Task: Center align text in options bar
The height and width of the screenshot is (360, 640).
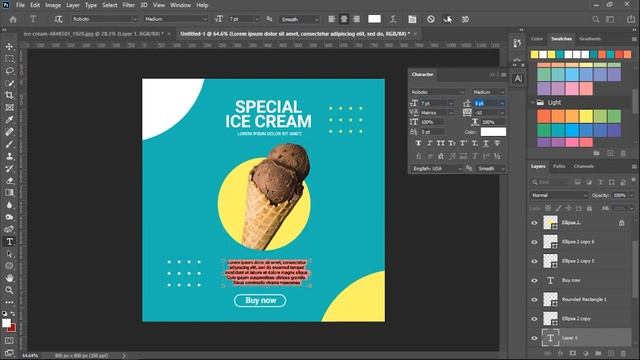Action: point(344,19)
